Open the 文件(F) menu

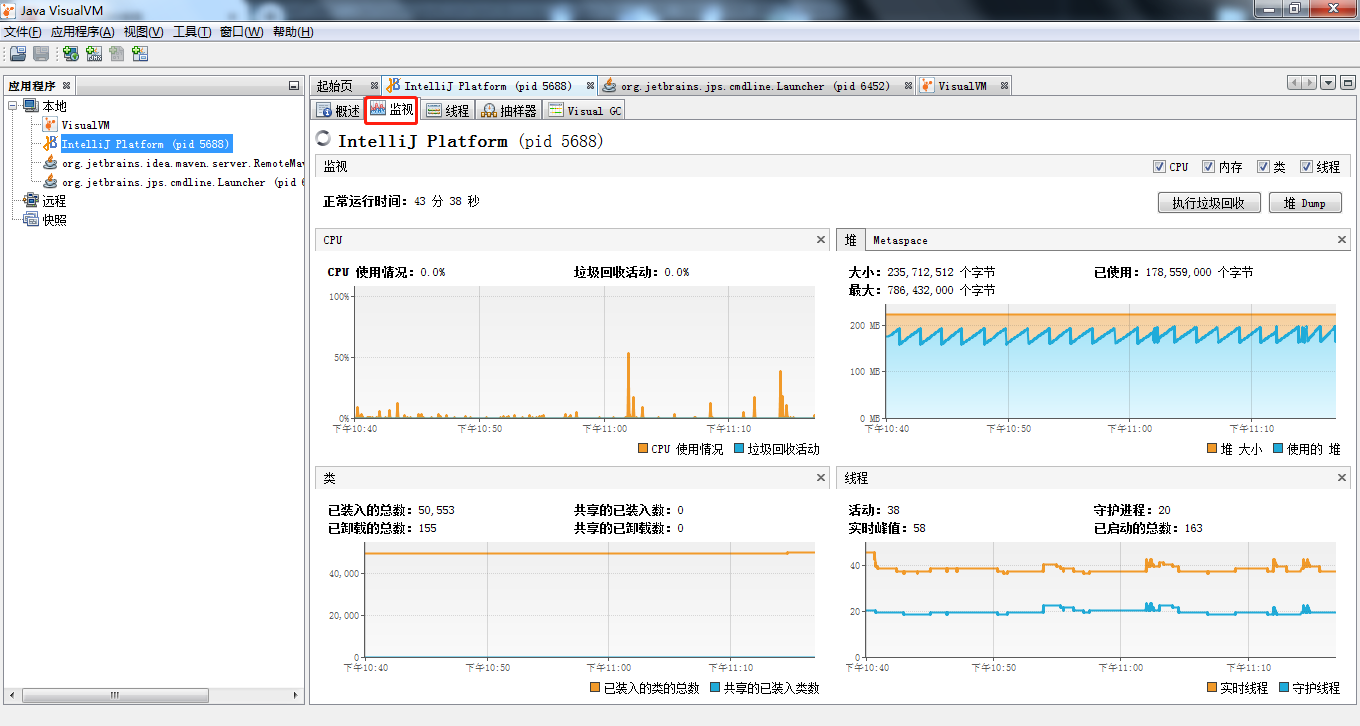[x=23, y=32]
